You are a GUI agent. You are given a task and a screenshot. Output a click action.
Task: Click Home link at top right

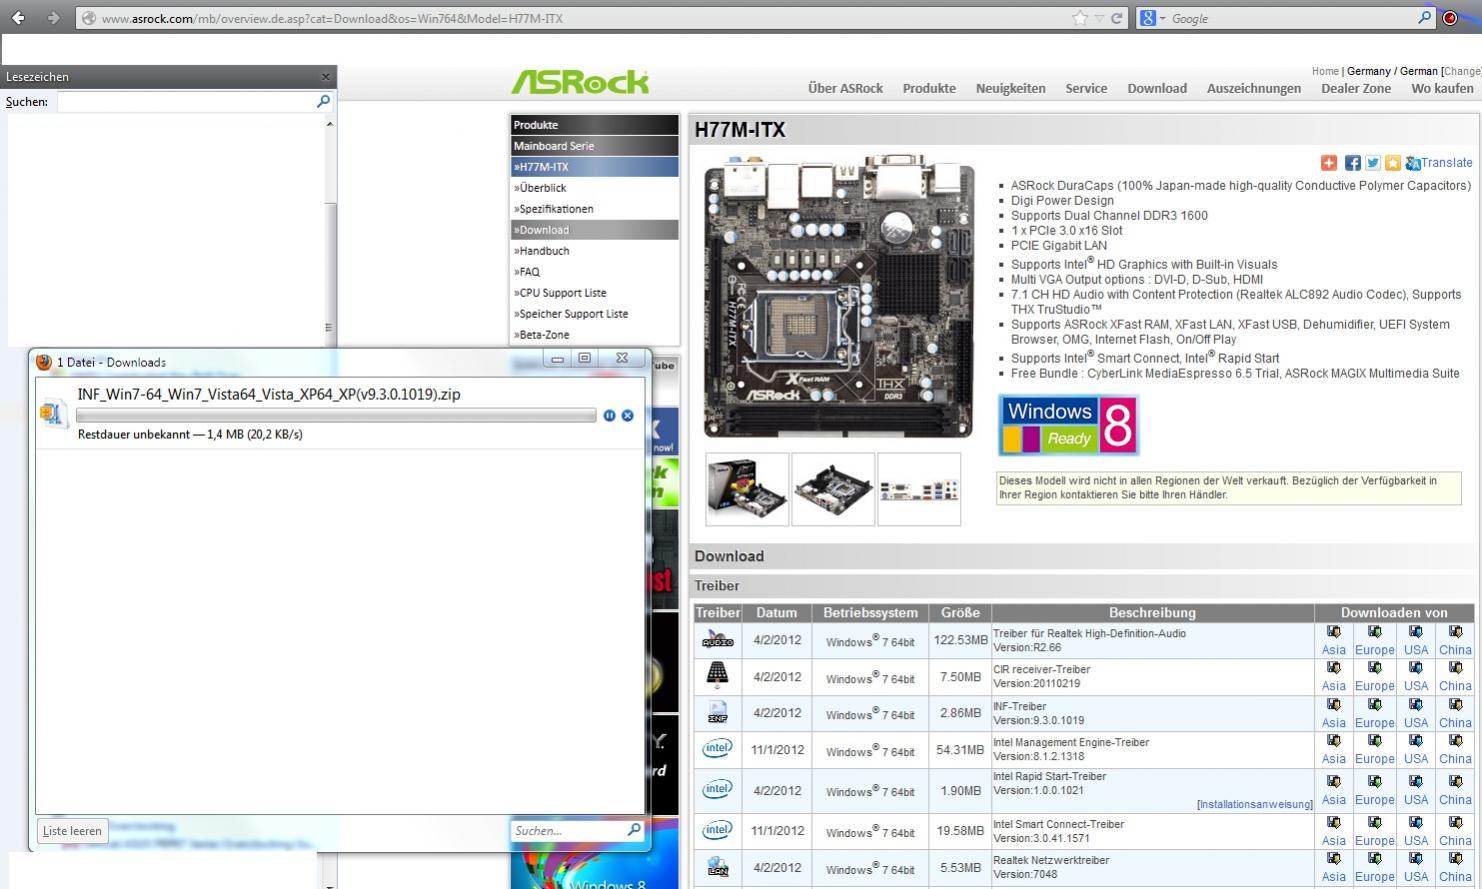click(x=1325, y=71)
